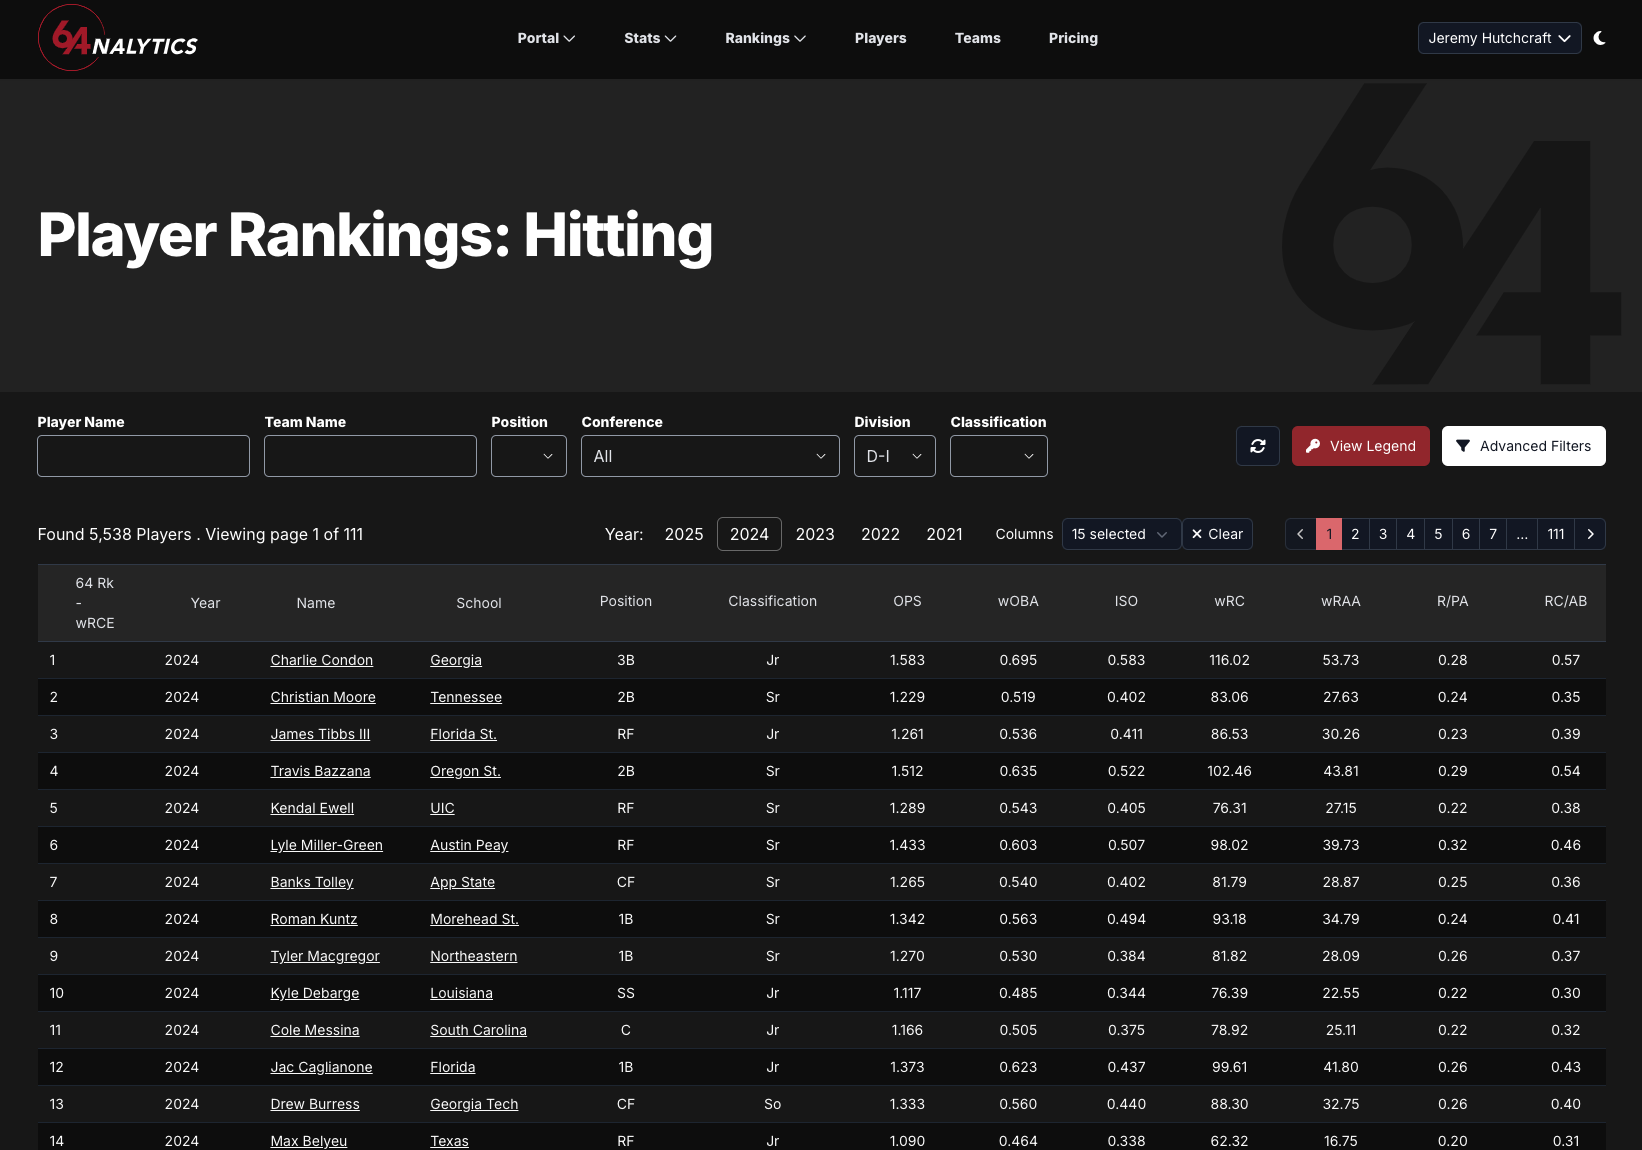Toggle dark mode with the moon icon

pyautogui.click(x=1599, y=38)
